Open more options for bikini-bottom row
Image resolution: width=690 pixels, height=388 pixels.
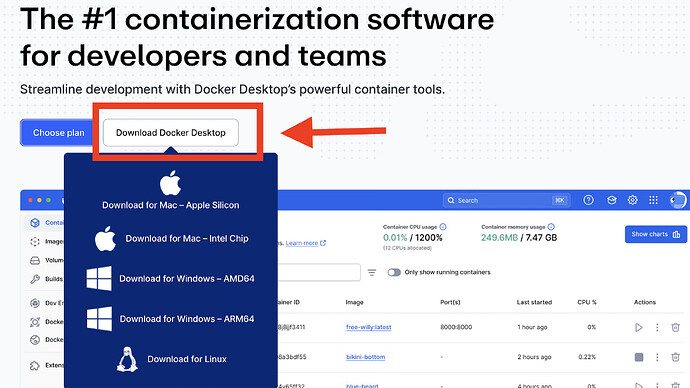tap(657, 357)
